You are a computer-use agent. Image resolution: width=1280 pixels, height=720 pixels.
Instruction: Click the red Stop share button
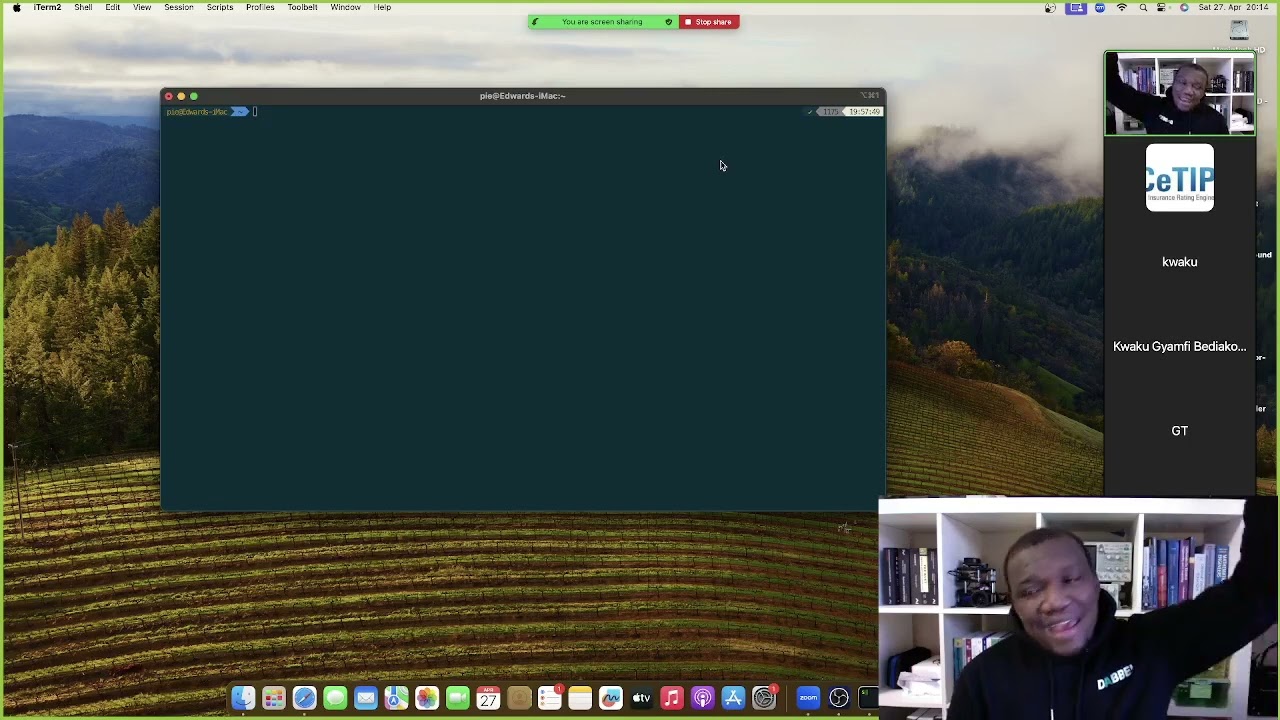(x=709, y=22)
